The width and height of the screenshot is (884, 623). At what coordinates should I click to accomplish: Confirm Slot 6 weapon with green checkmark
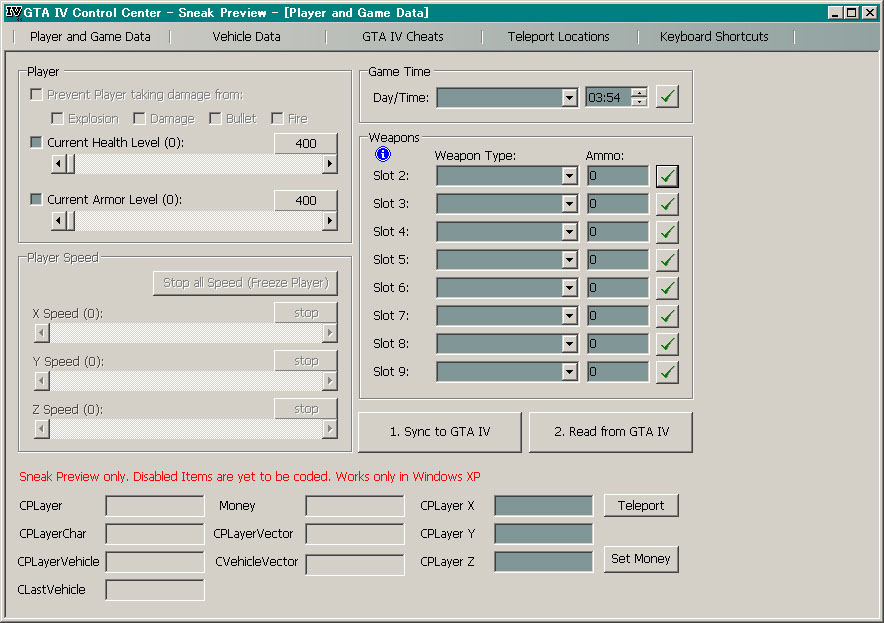[x=667, y=288]
